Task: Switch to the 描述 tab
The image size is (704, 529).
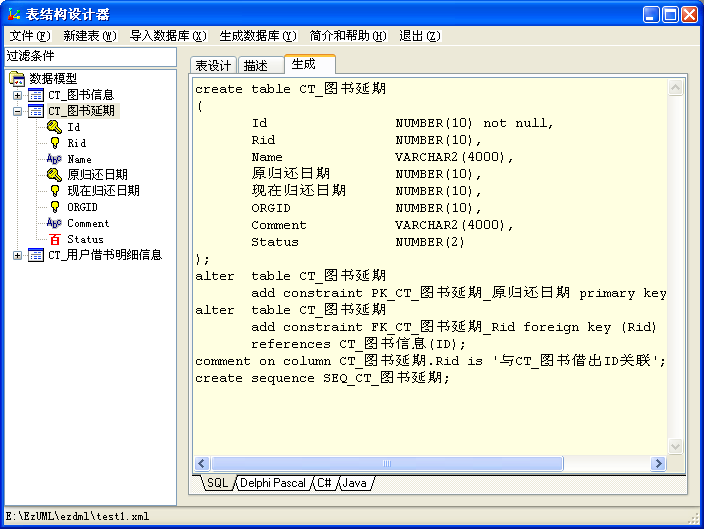Action: (x=256, y=66)
